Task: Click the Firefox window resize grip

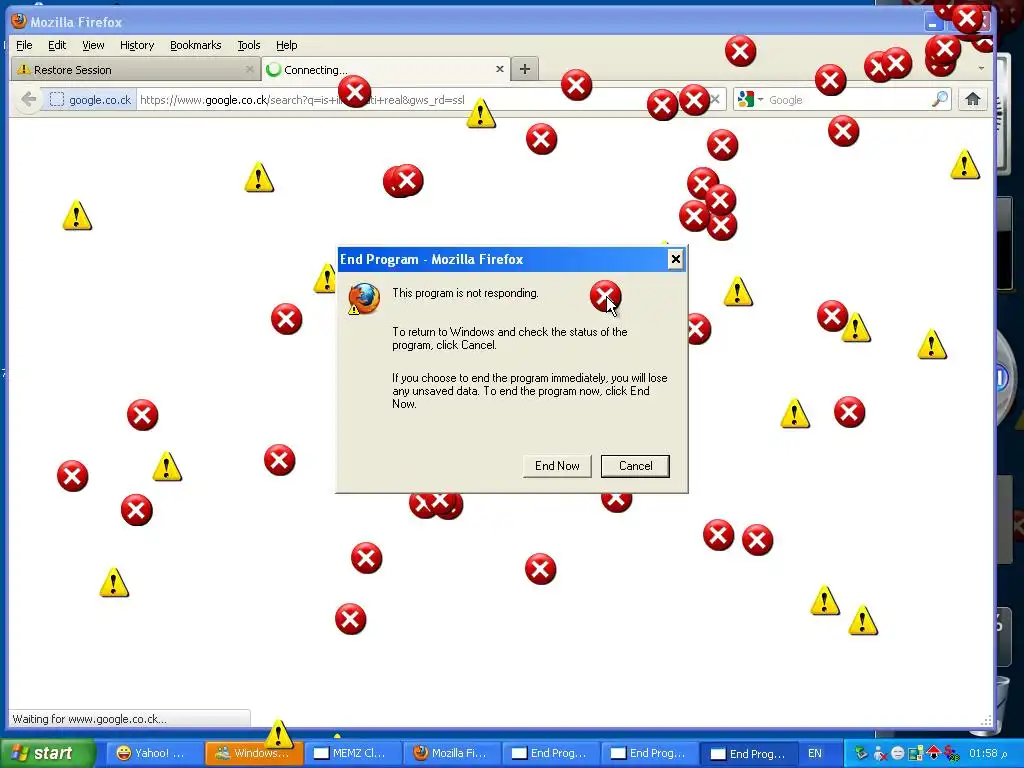Action: [987, 720]
